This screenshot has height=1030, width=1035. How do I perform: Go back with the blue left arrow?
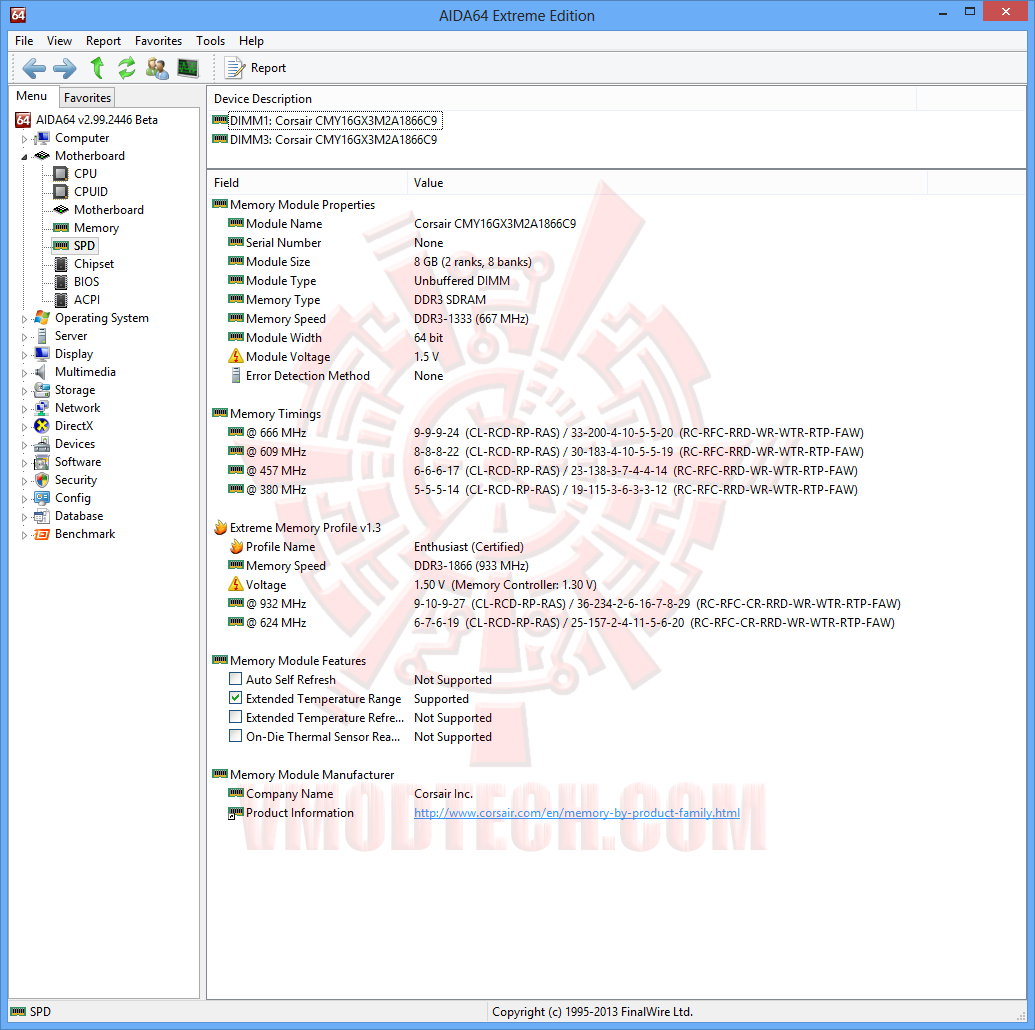click(x=34, y=68)
